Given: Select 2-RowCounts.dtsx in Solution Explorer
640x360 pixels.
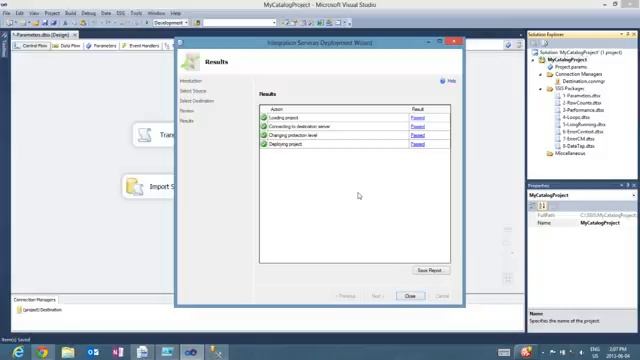Looking at the screenshot, I should 582,103.
